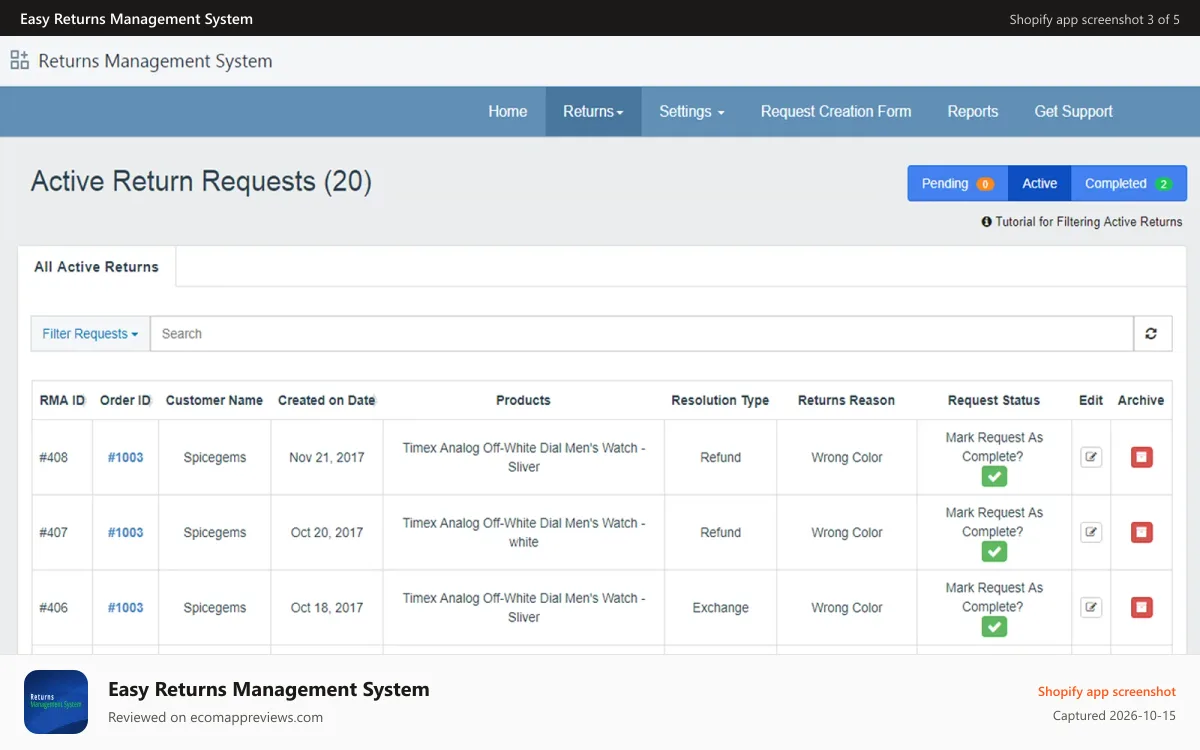Archive return request #407
1200x750 pixels.
pyautogui.click(x=1142, y=532)
